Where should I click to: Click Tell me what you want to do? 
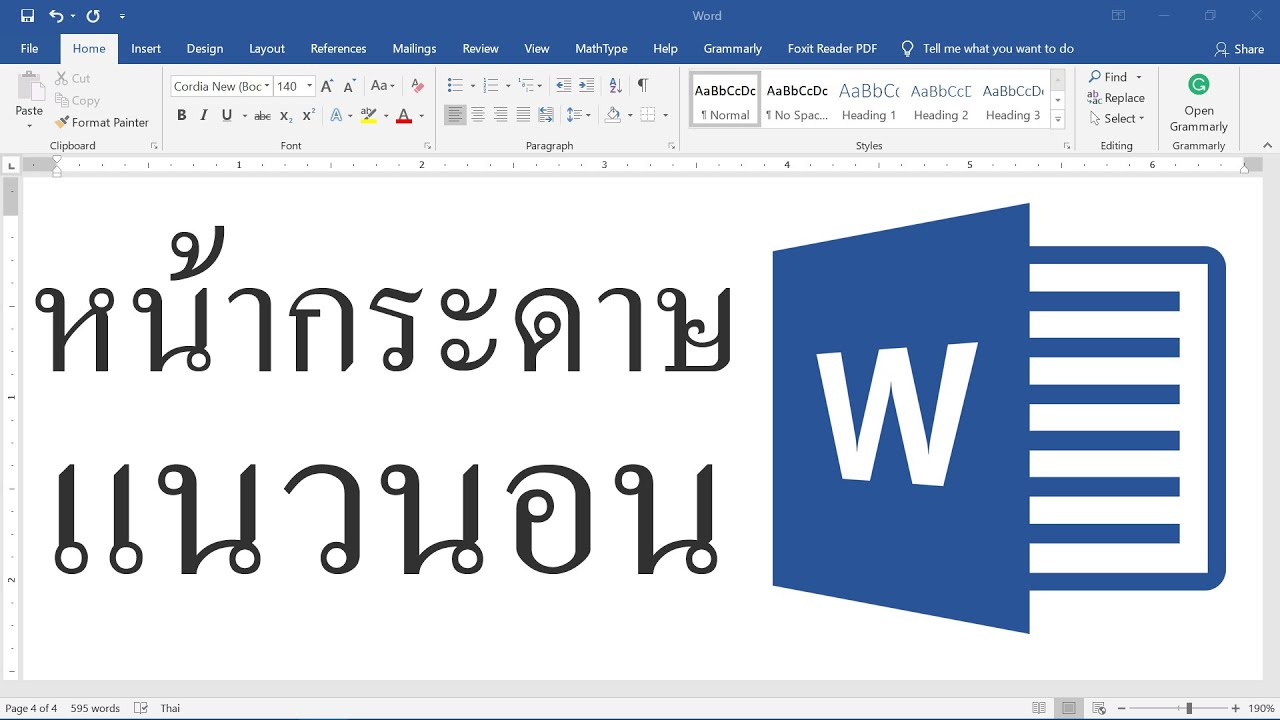point(998,48)
